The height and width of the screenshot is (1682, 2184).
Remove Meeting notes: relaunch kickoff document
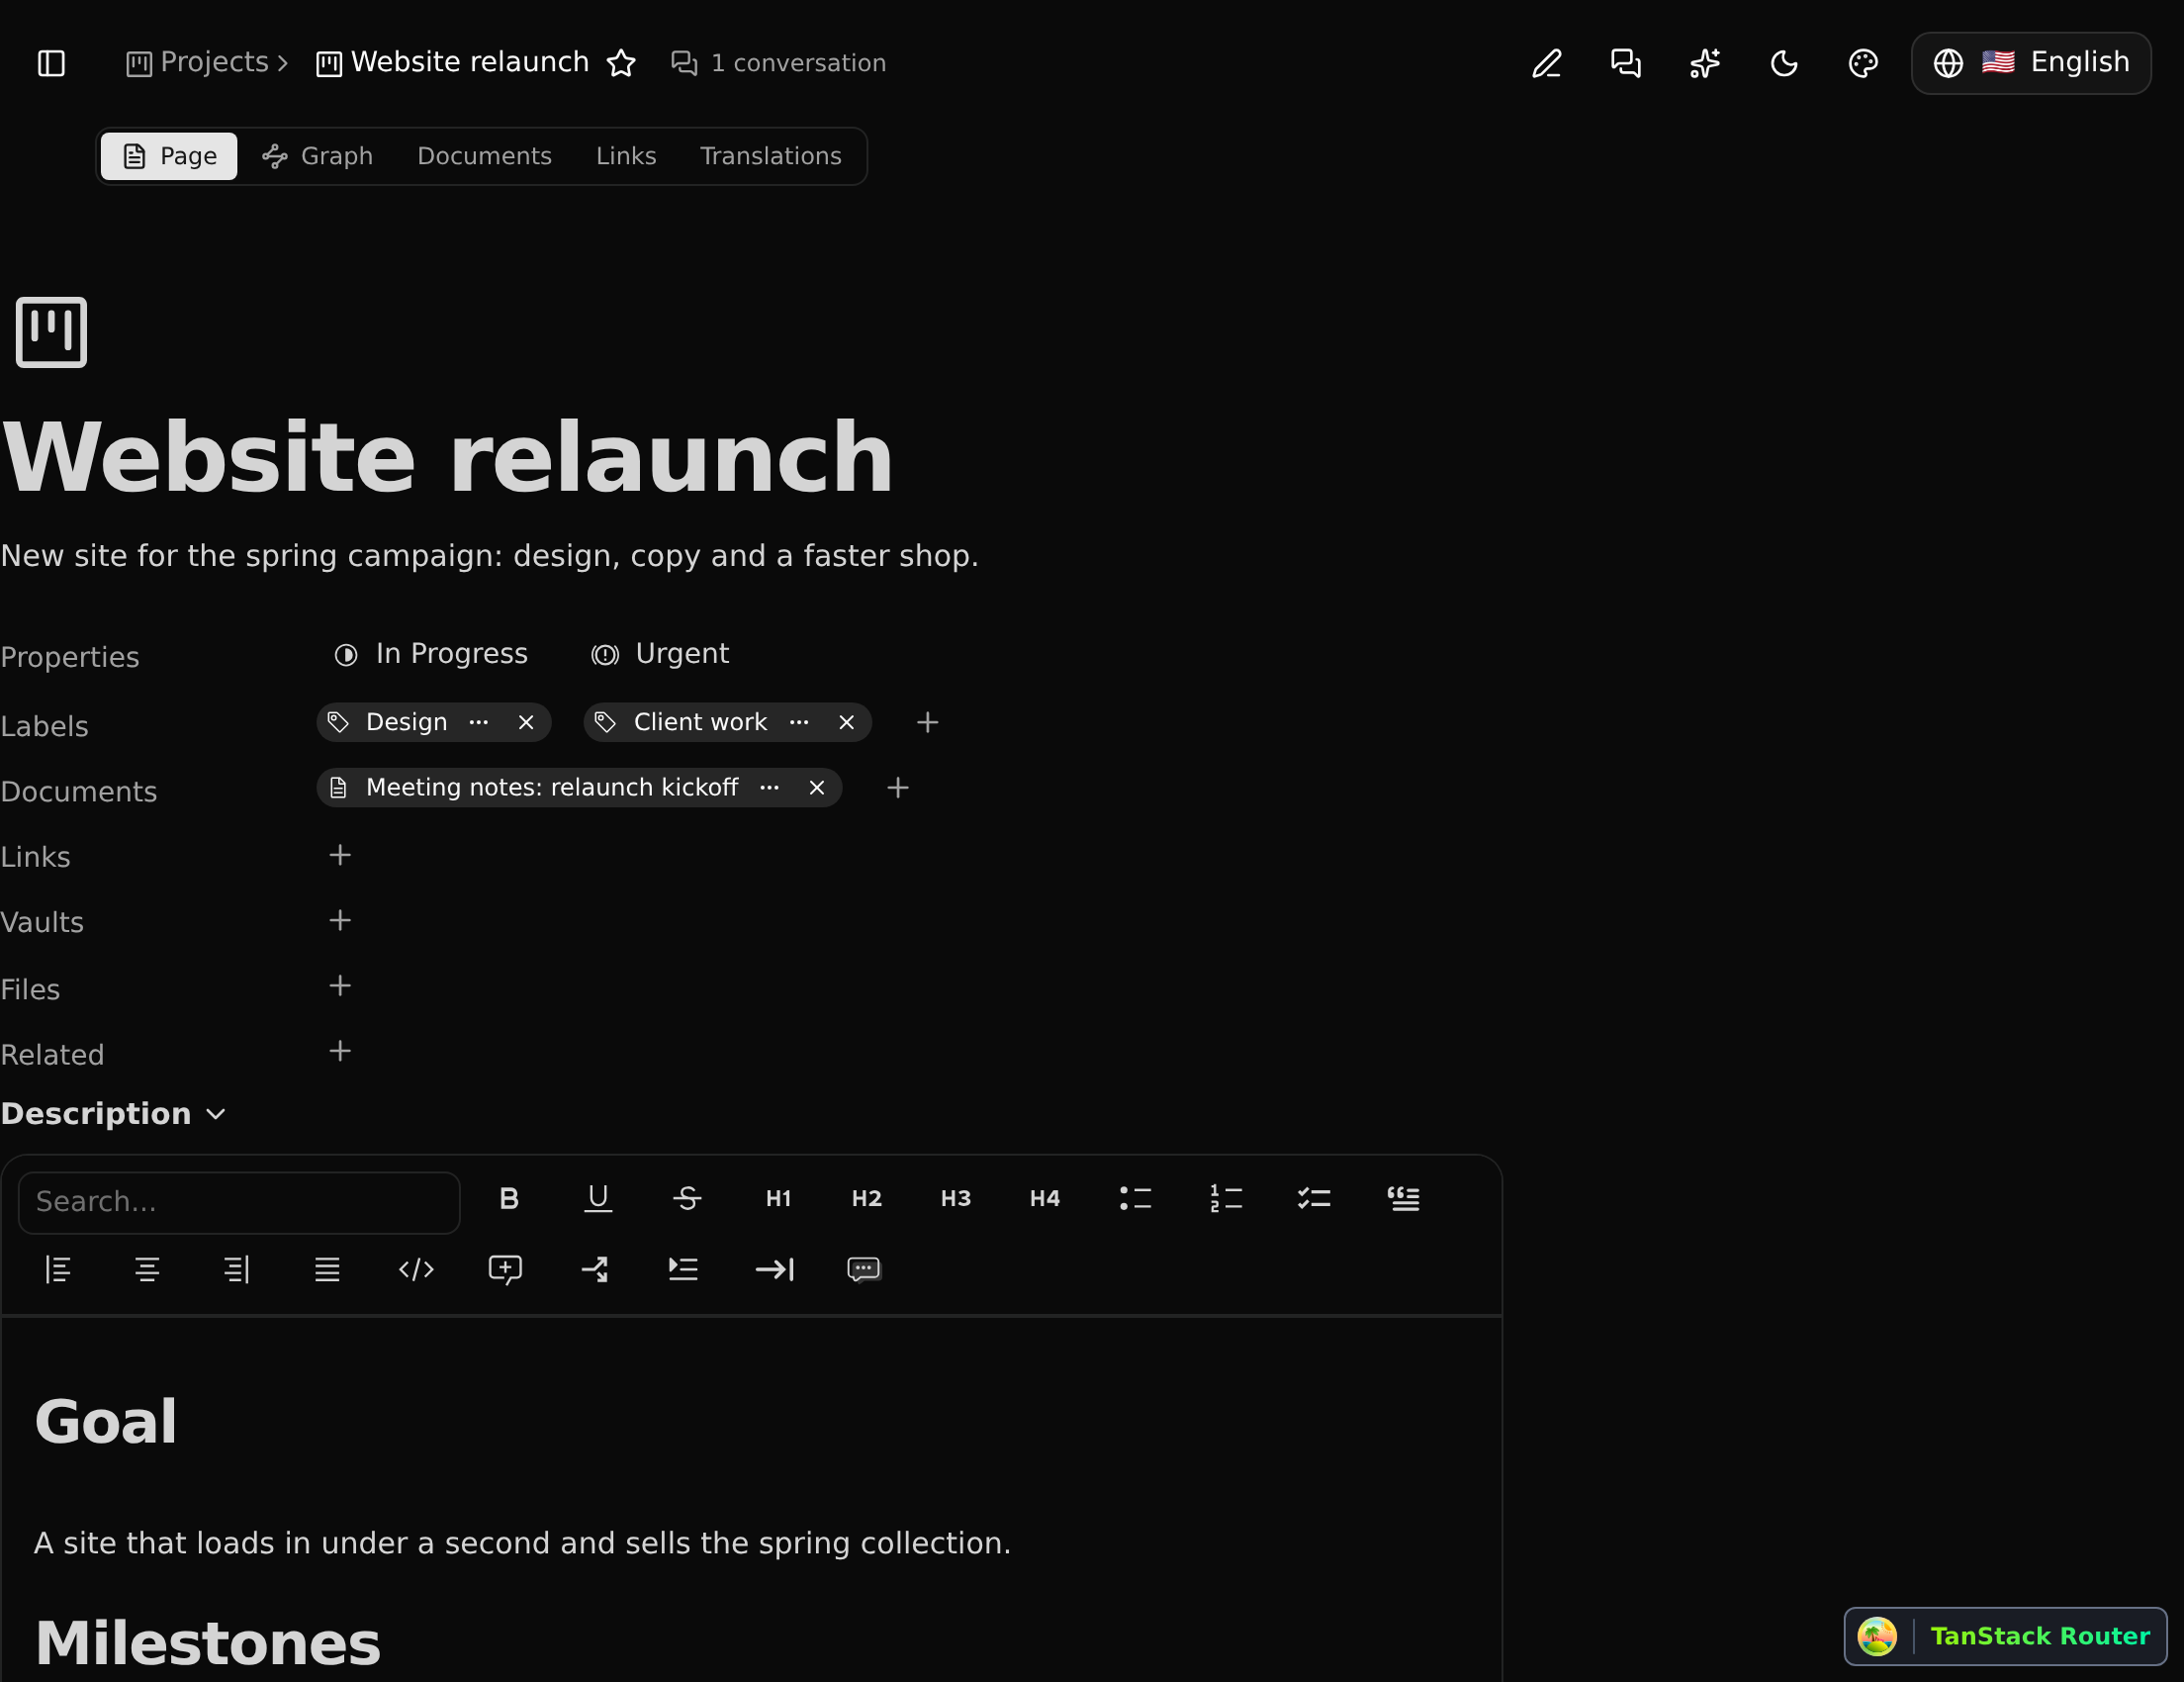coord(817,788)
